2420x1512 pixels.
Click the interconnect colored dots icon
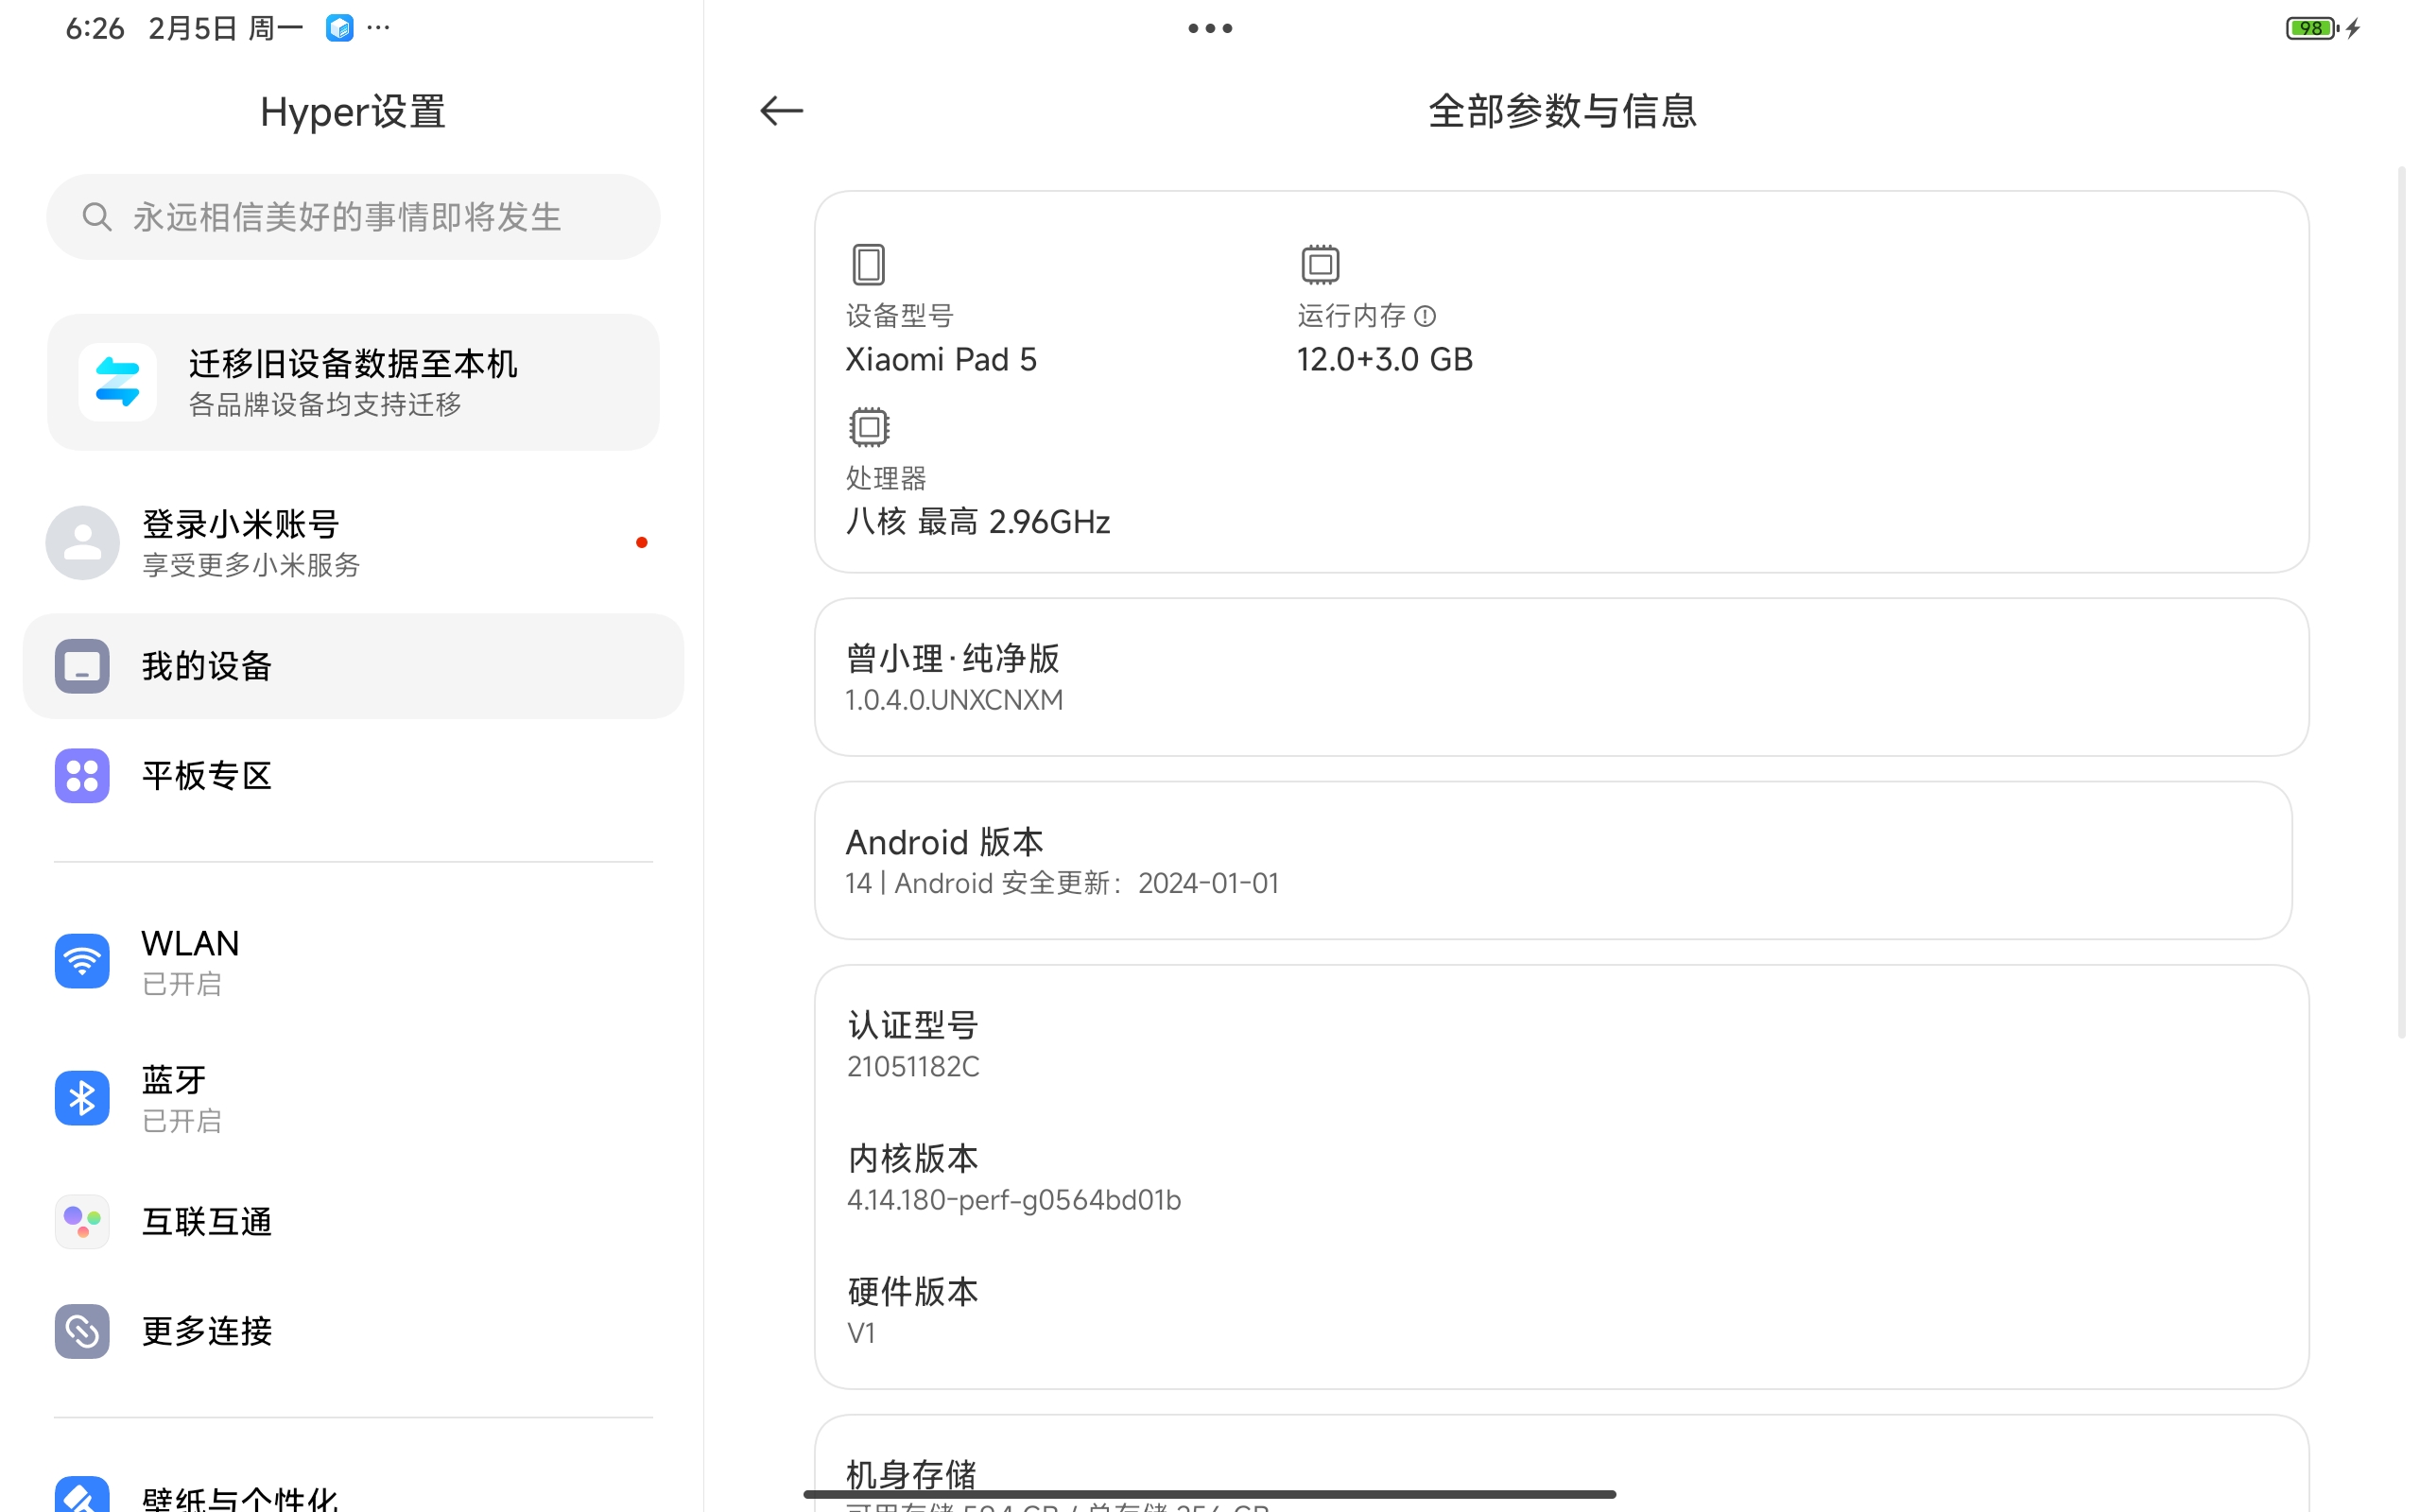[82, 1221]
